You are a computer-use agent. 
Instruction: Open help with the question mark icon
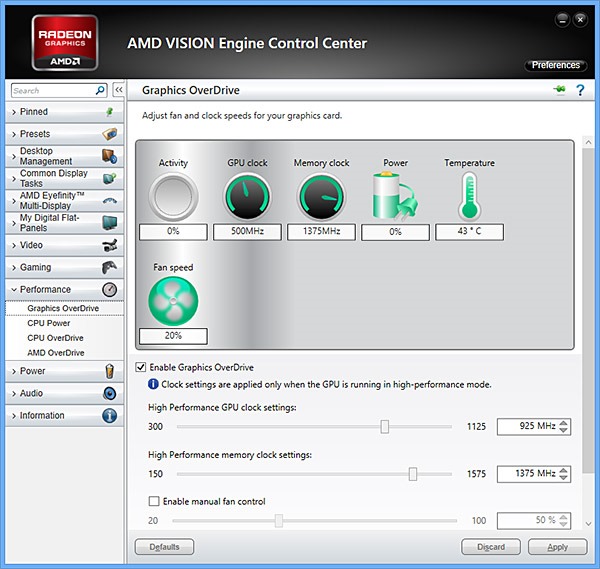tap(579, 91)
